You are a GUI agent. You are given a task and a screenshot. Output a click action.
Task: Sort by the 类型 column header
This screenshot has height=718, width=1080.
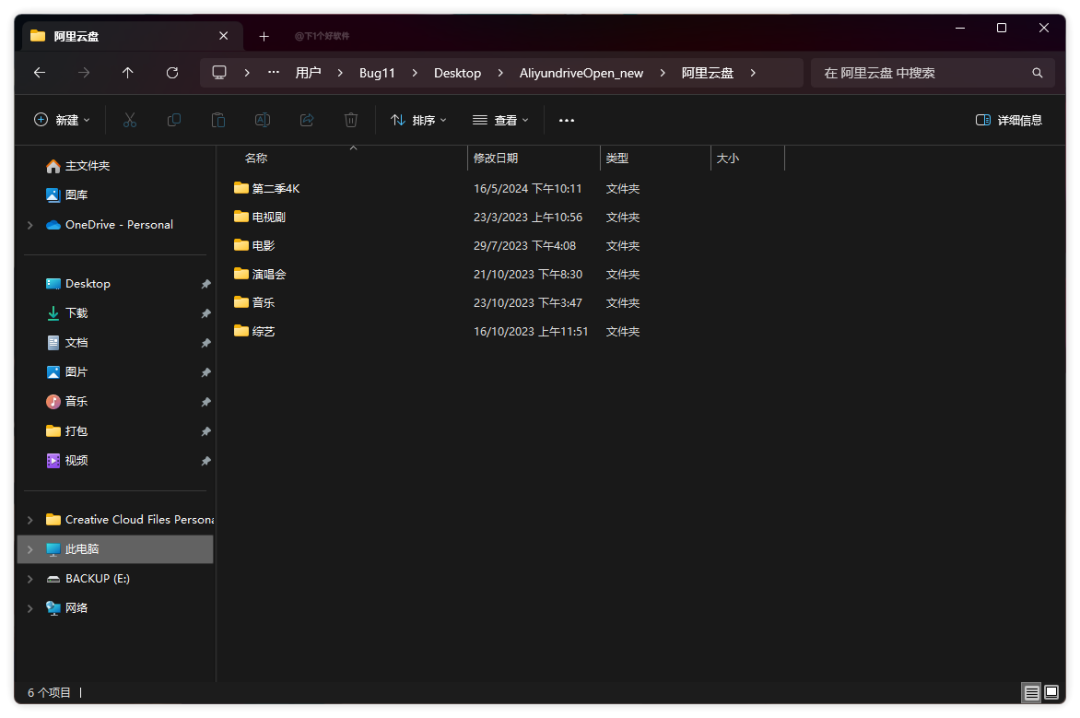655,158
